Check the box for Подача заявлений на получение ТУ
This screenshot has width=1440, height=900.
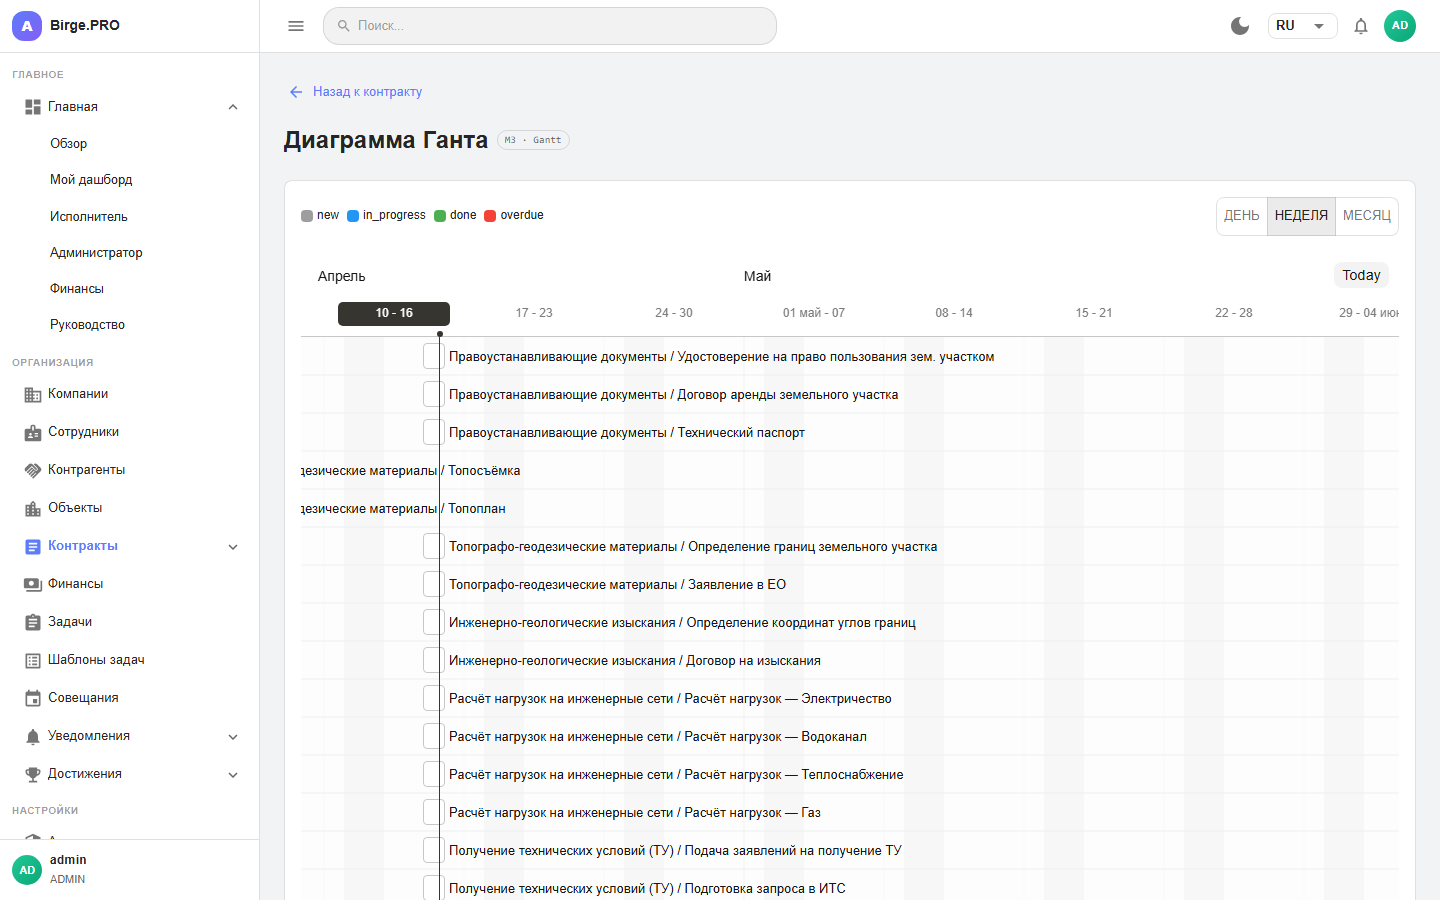click(x=432, y=850)
